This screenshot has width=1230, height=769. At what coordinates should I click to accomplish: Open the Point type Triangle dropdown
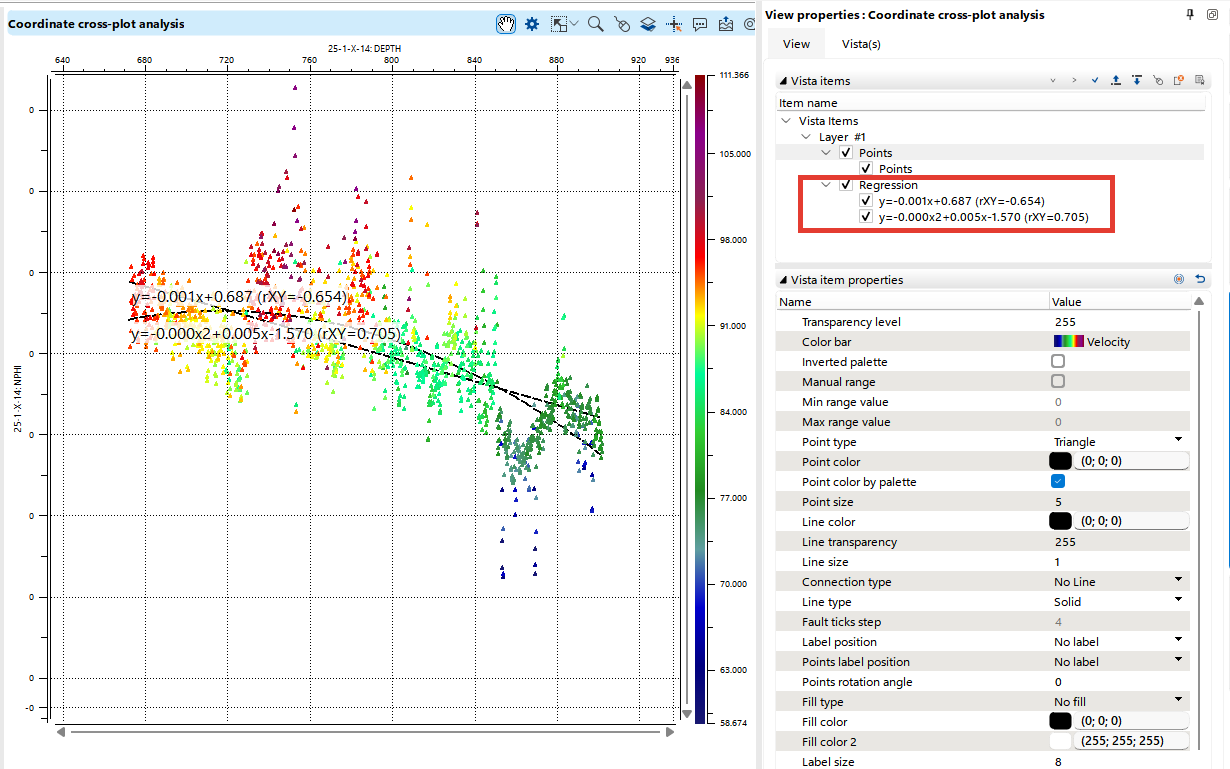[1178, 441]
